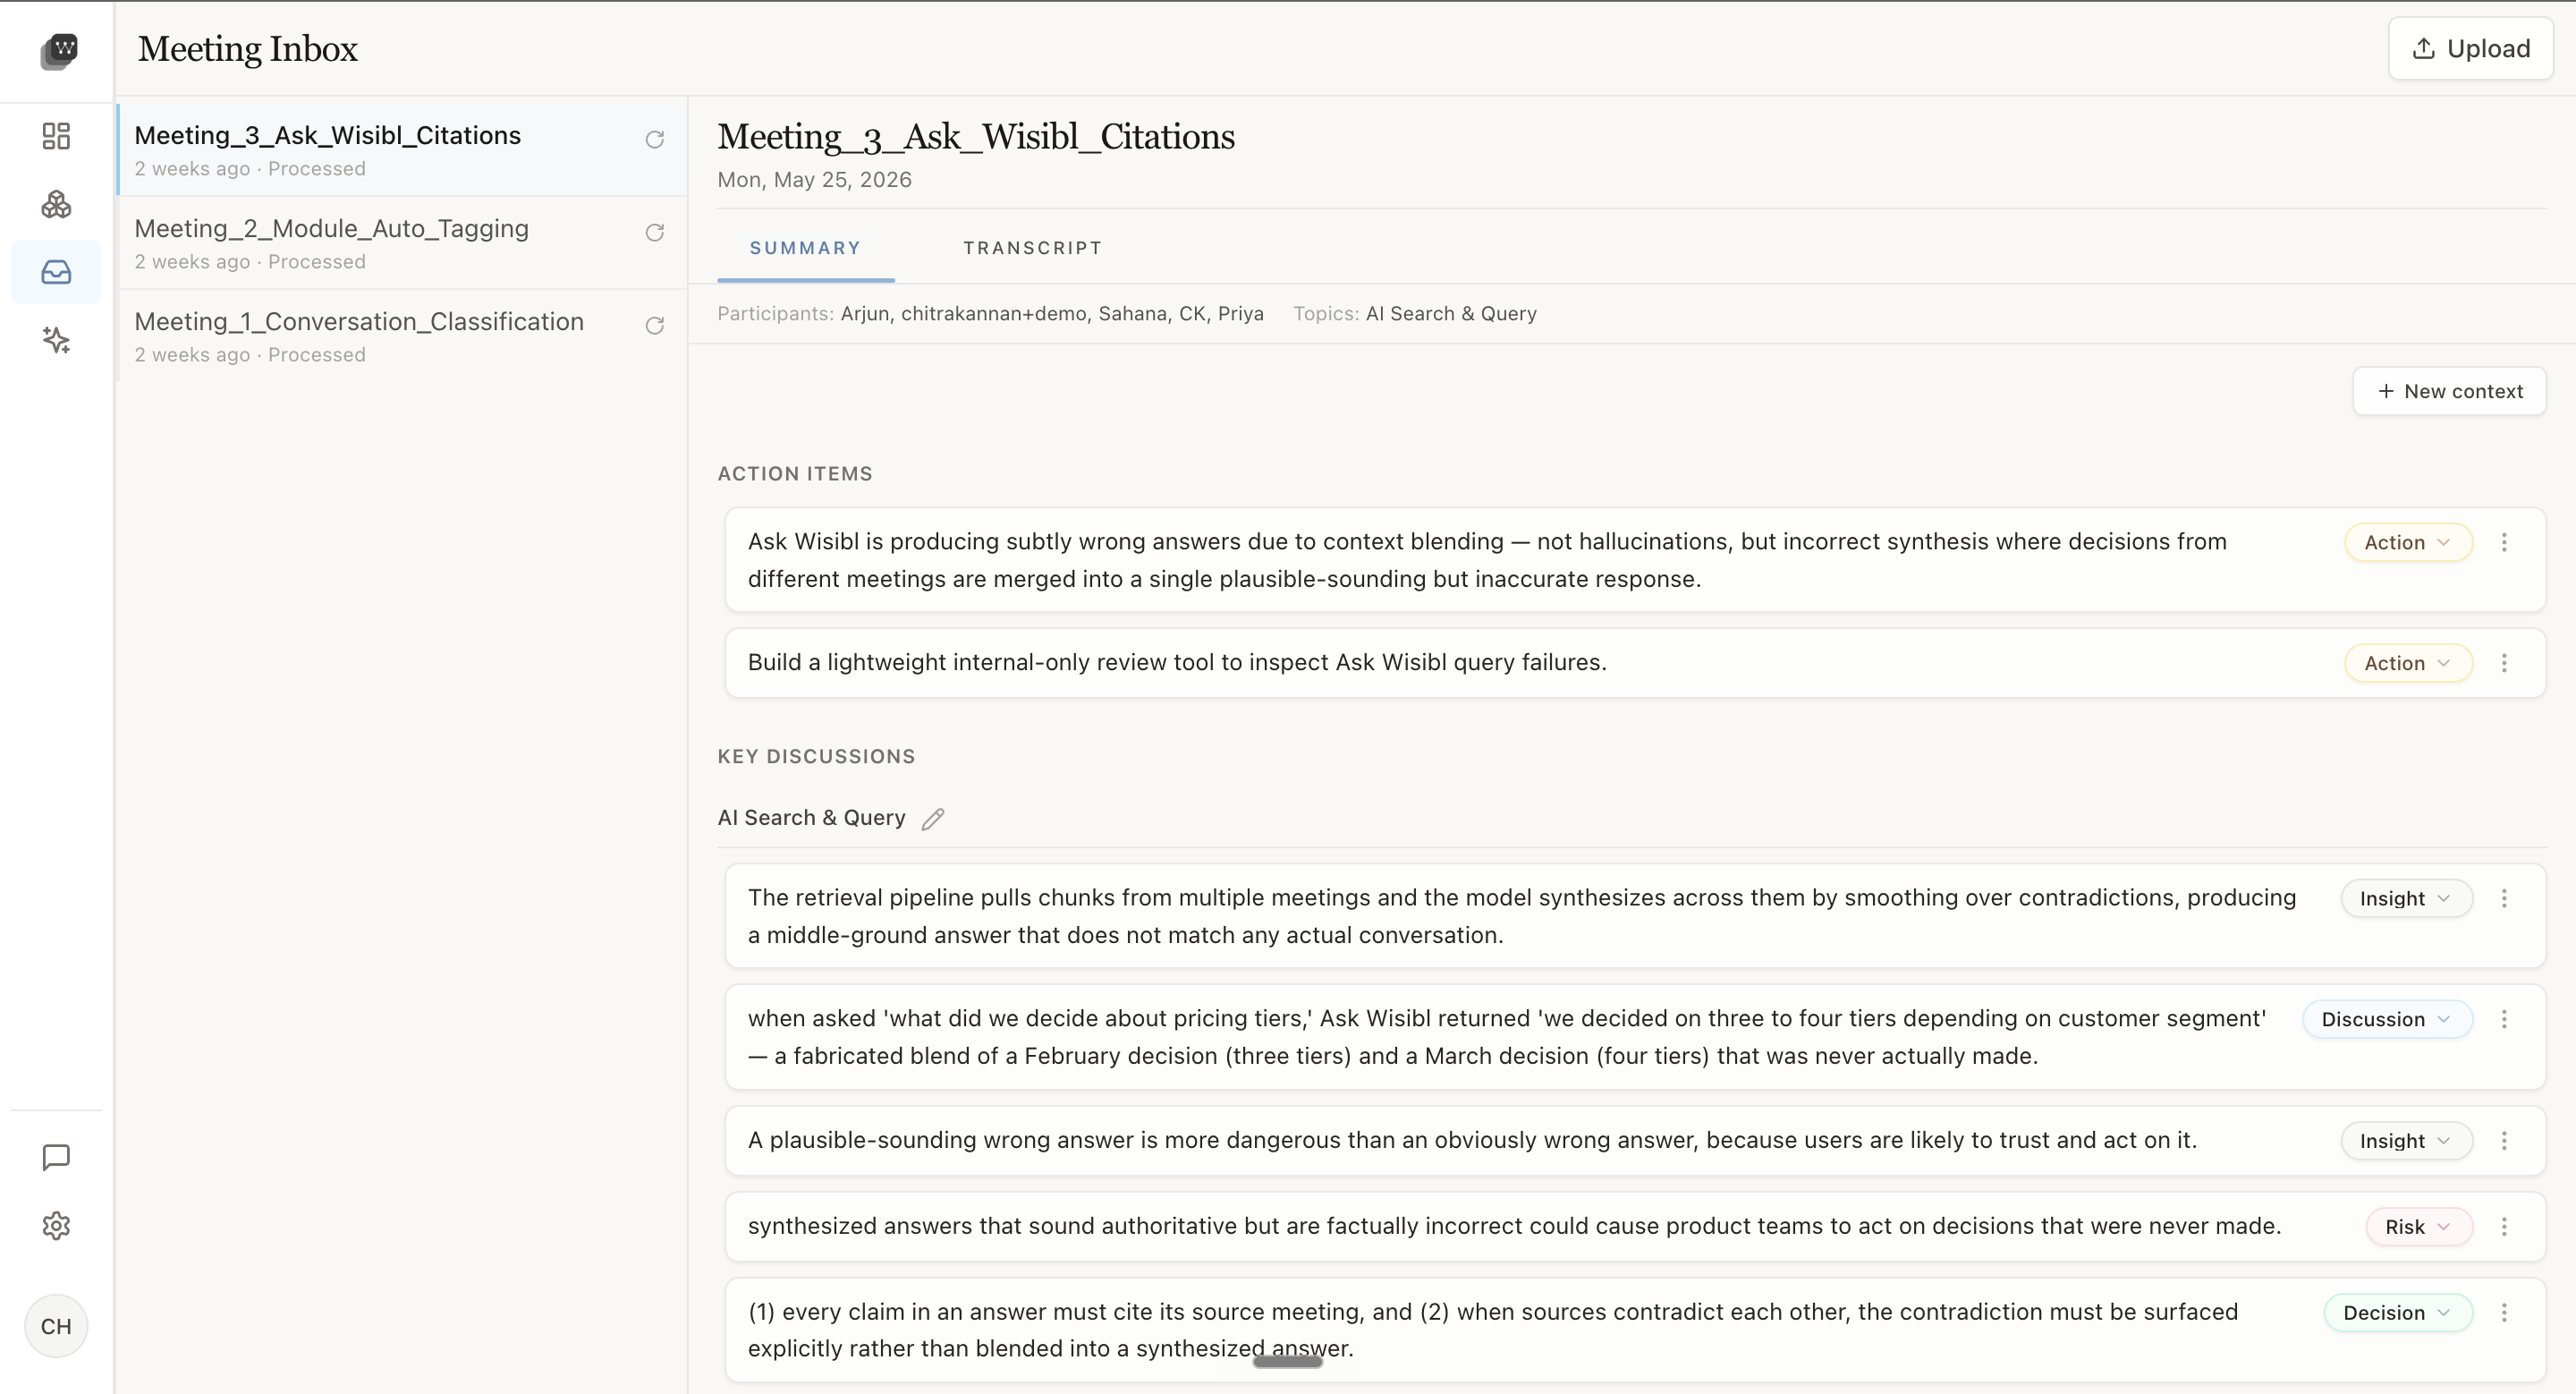Edit the AI Search & Query topic name

(x=933, y=819)
